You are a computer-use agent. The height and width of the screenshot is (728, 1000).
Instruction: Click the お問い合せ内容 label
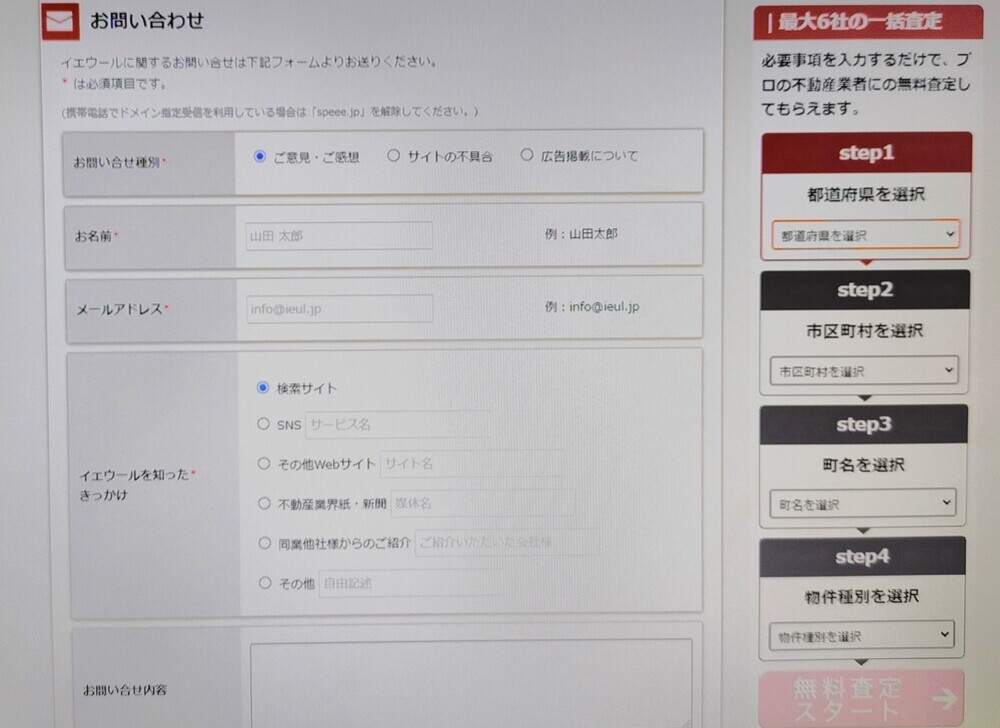point(125,690)
